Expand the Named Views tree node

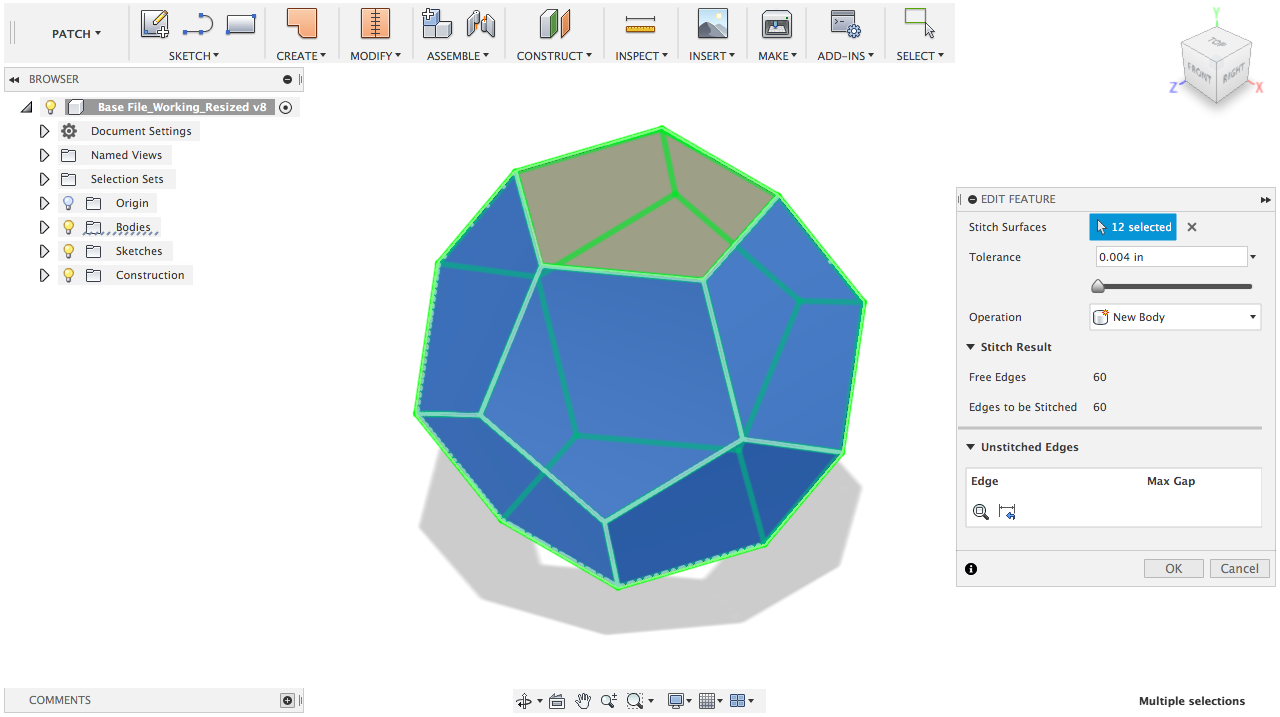[44, 155]
